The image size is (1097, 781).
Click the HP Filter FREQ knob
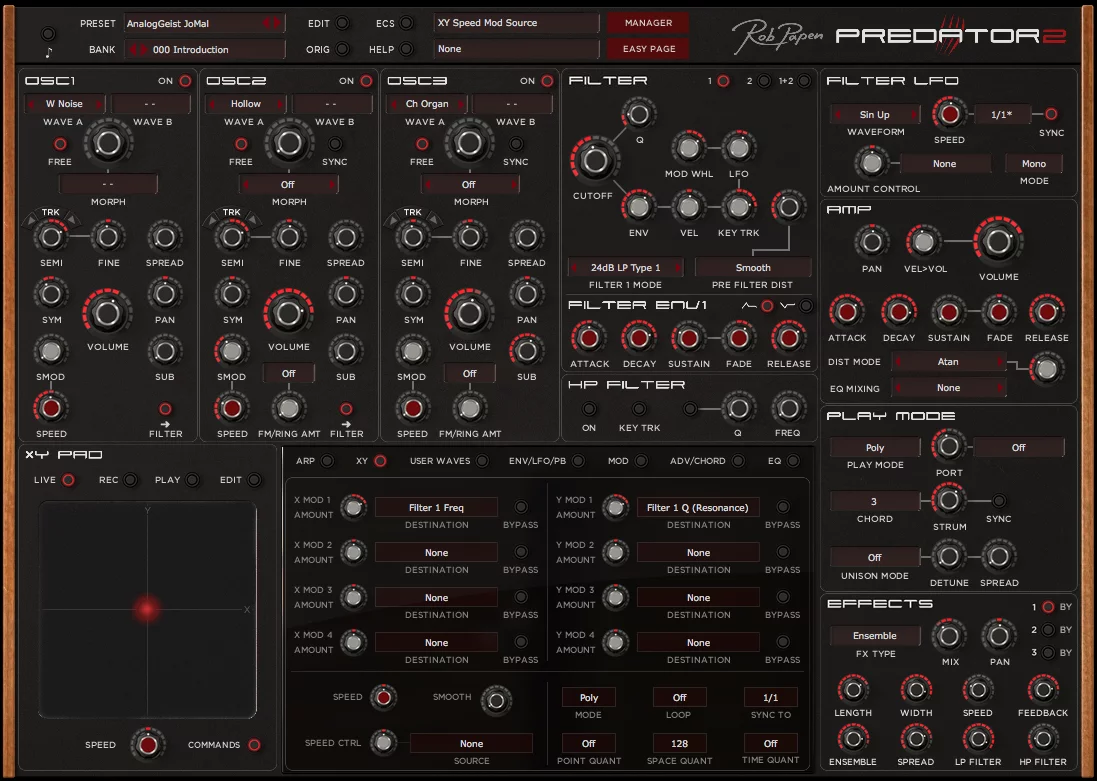coord(788,408)
